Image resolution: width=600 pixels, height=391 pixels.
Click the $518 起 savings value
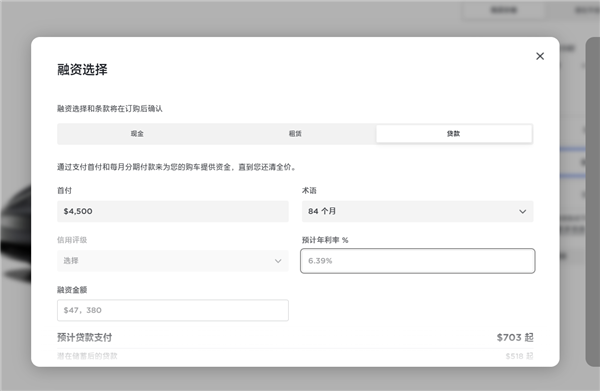click(x=519, y=356)
